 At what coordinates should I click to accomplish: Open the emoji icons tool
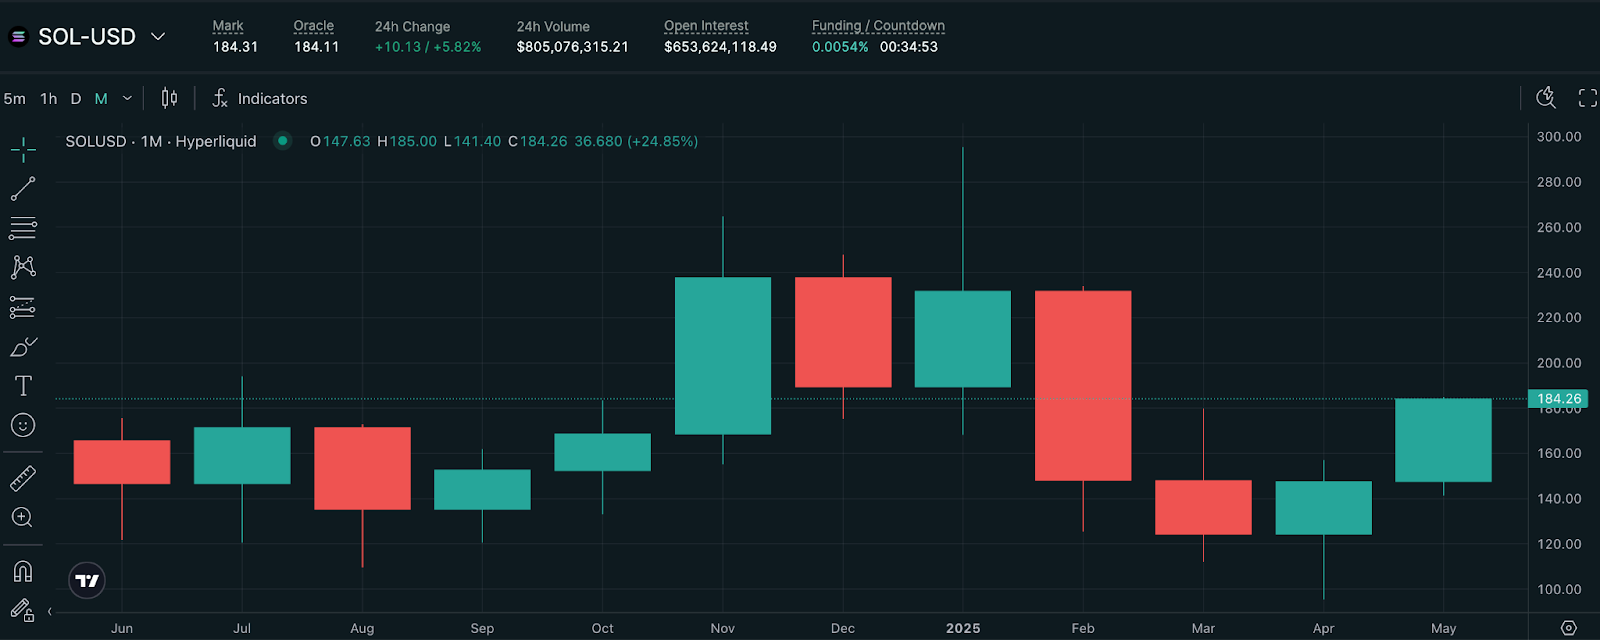tap(23, 426)
